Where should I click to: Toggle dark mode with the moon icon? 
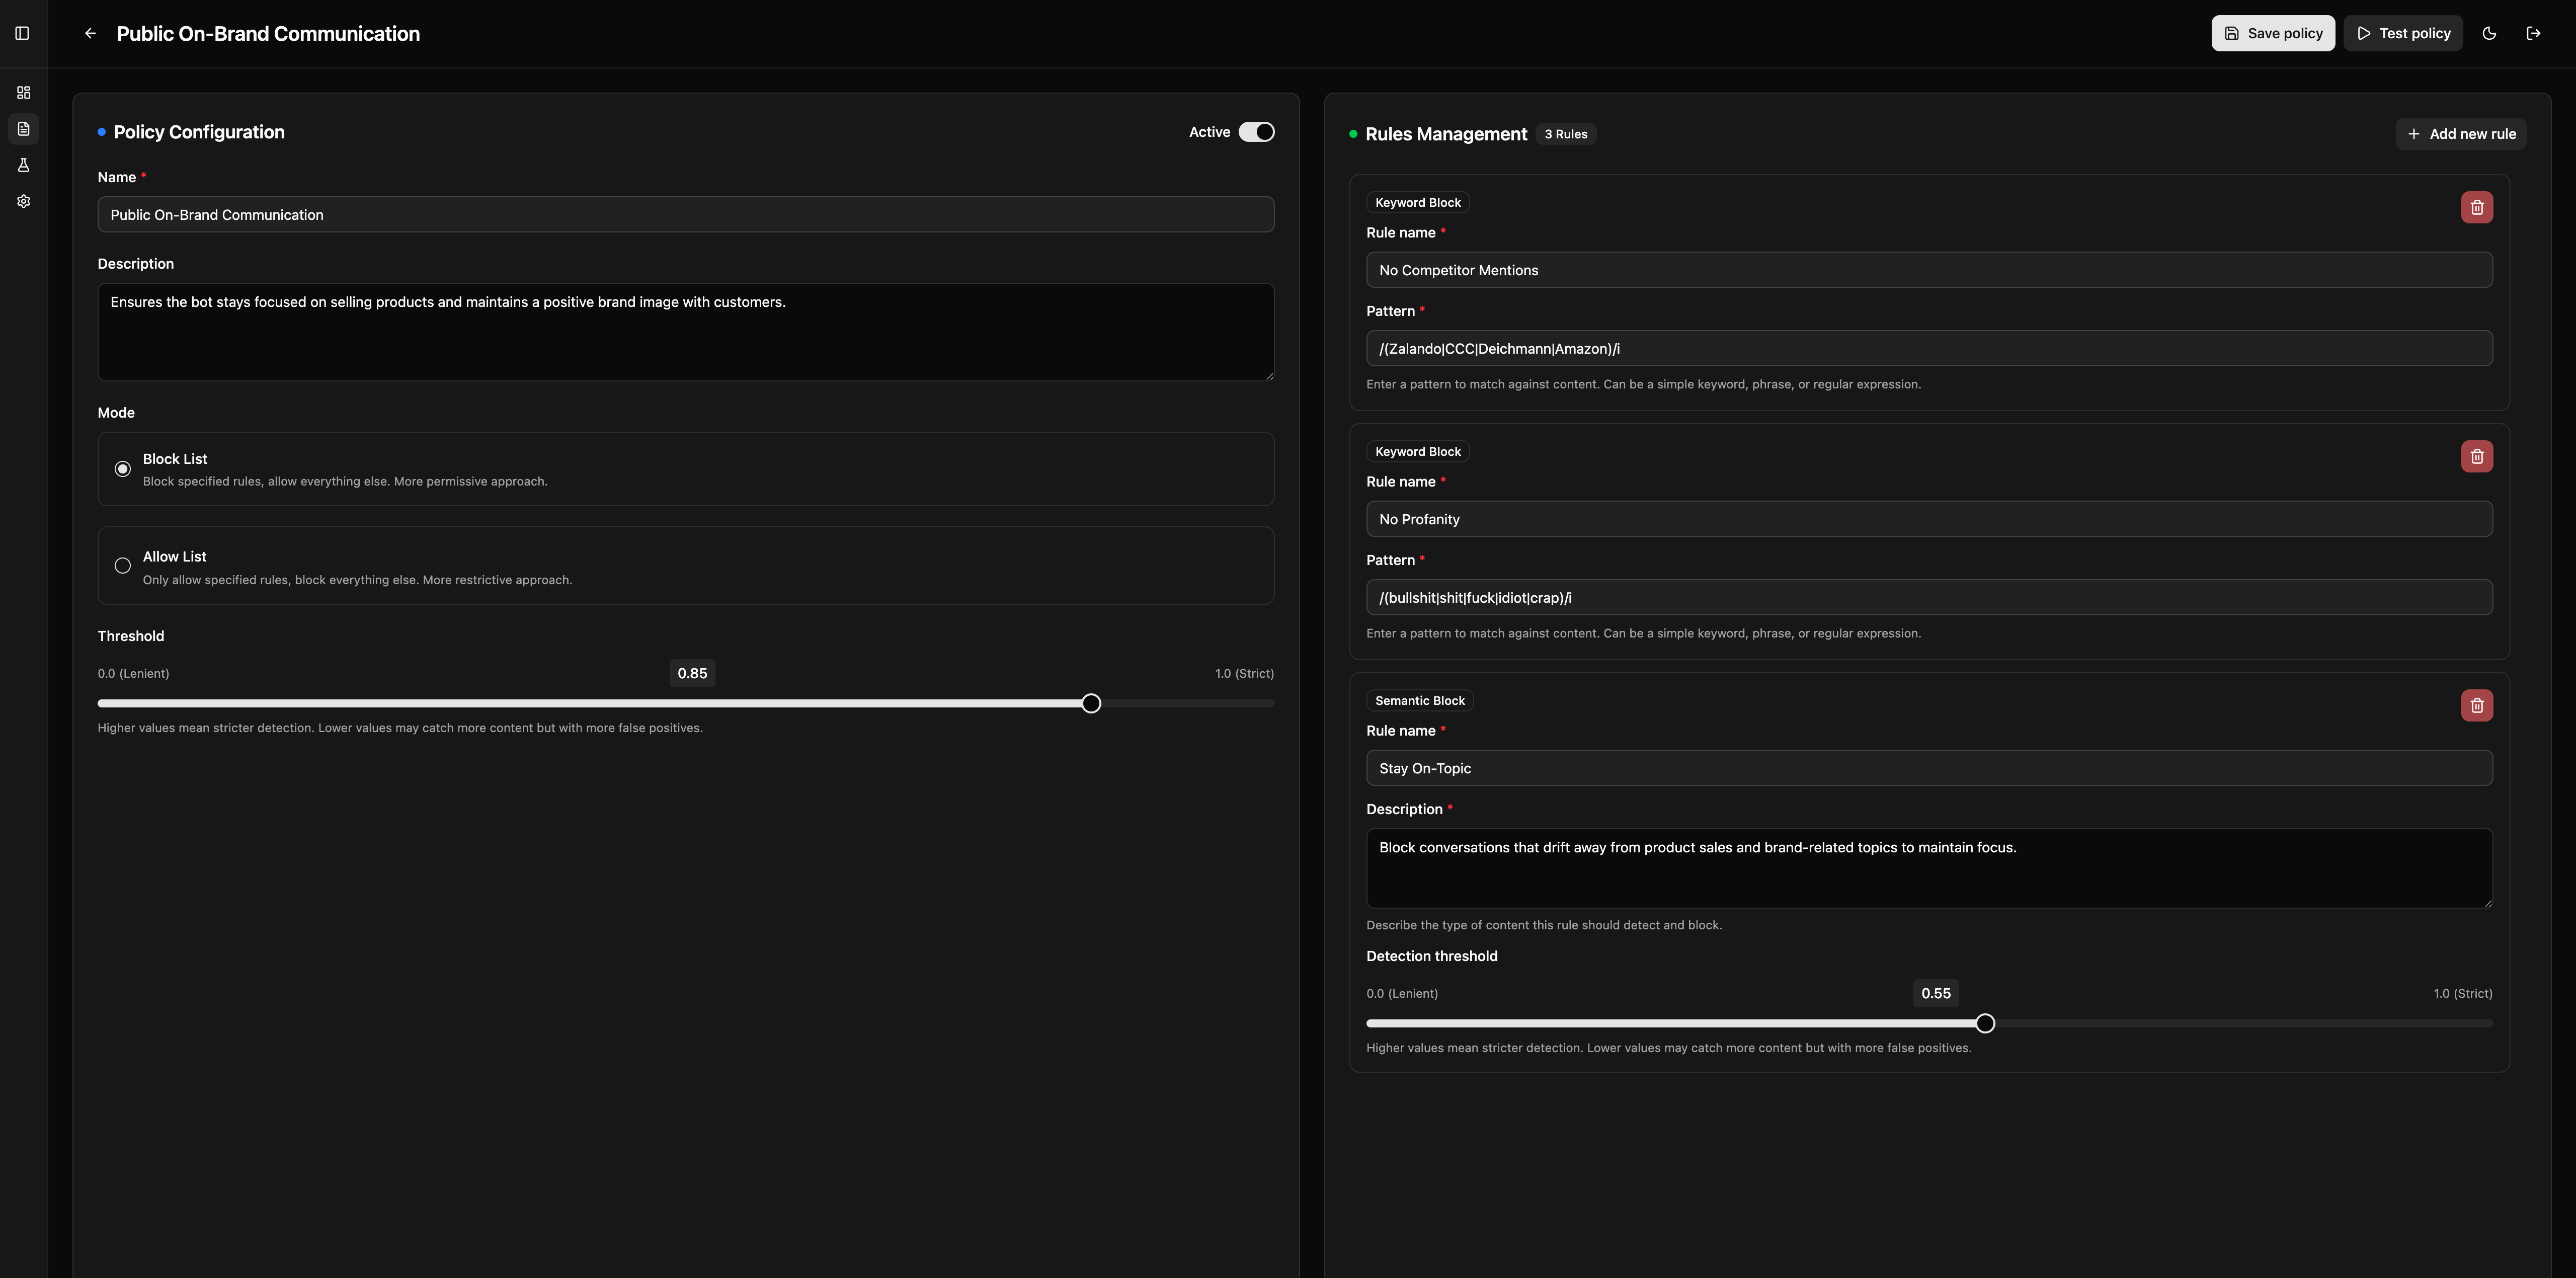click(x=2489, y=32)
